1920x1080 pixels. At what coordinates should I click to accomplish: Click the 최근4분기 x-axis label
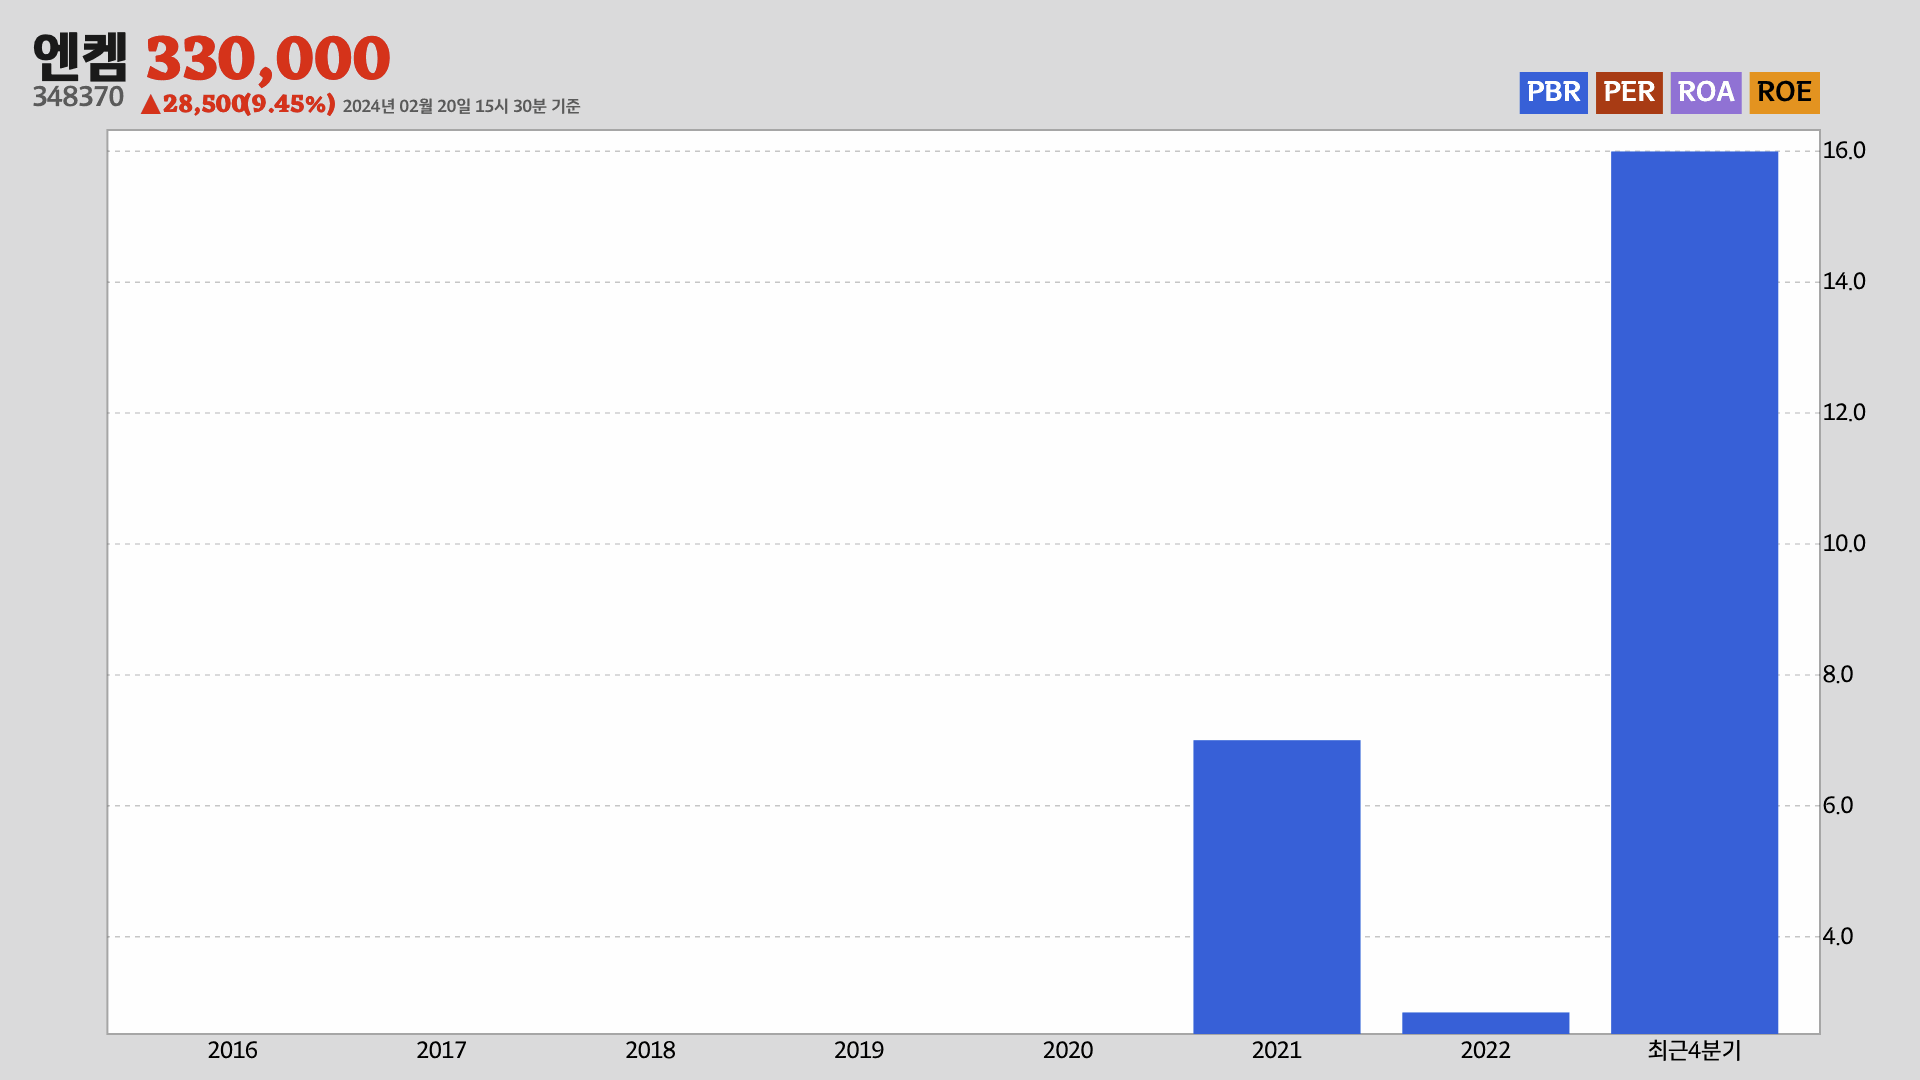[x=1695, y=1050]
